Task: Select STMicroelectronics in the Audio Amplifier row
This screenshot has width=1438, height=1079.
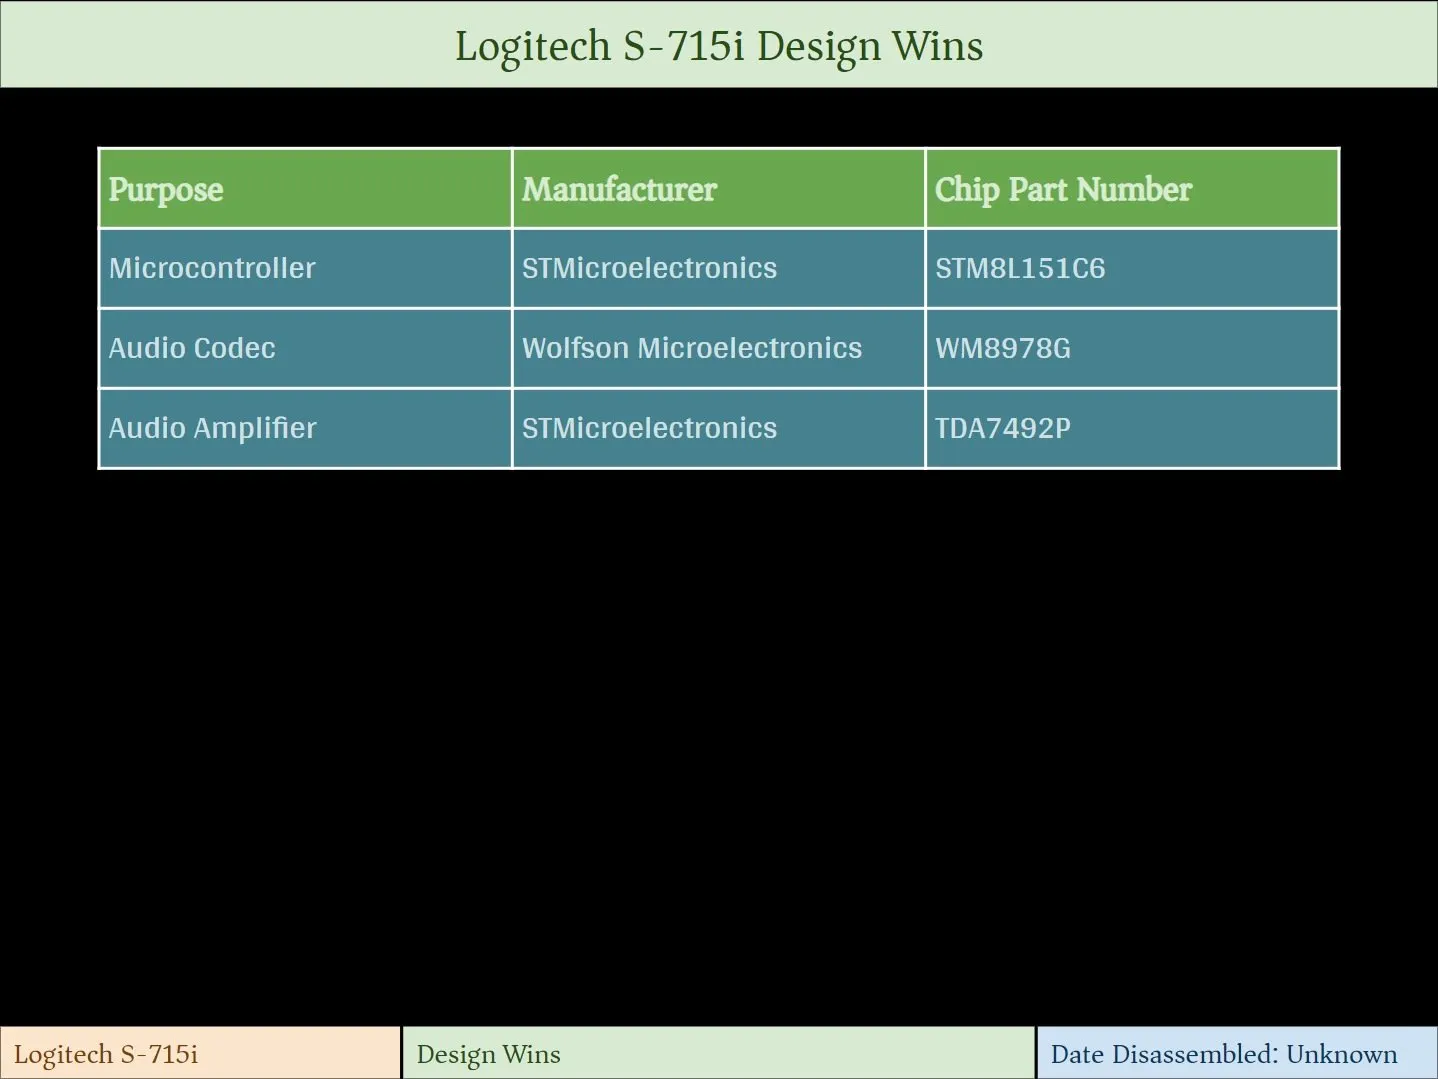Action: click(649, 428)
